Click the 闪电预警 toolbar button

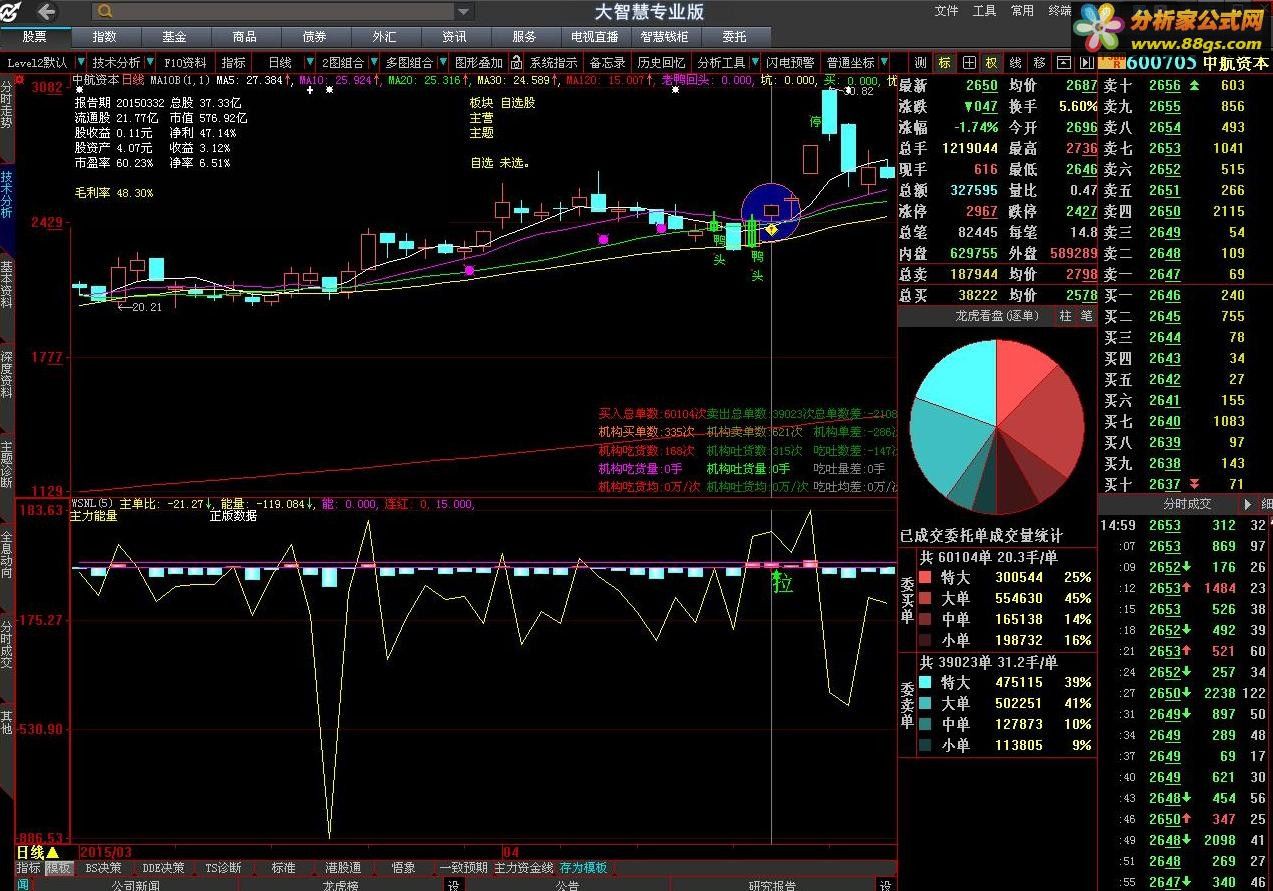(x=791, y=62)
